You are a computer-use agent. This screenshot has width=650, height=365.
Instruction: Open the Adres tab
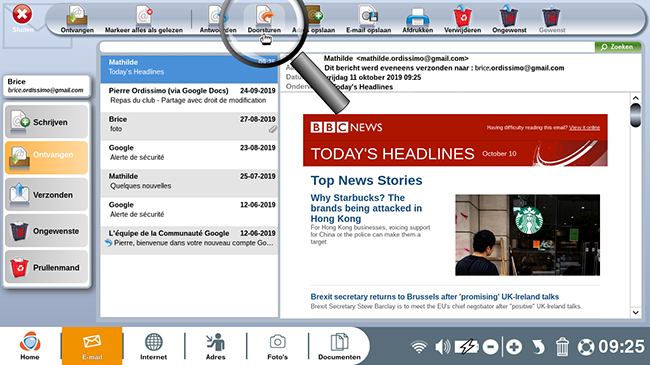click(x=216, y=346)
